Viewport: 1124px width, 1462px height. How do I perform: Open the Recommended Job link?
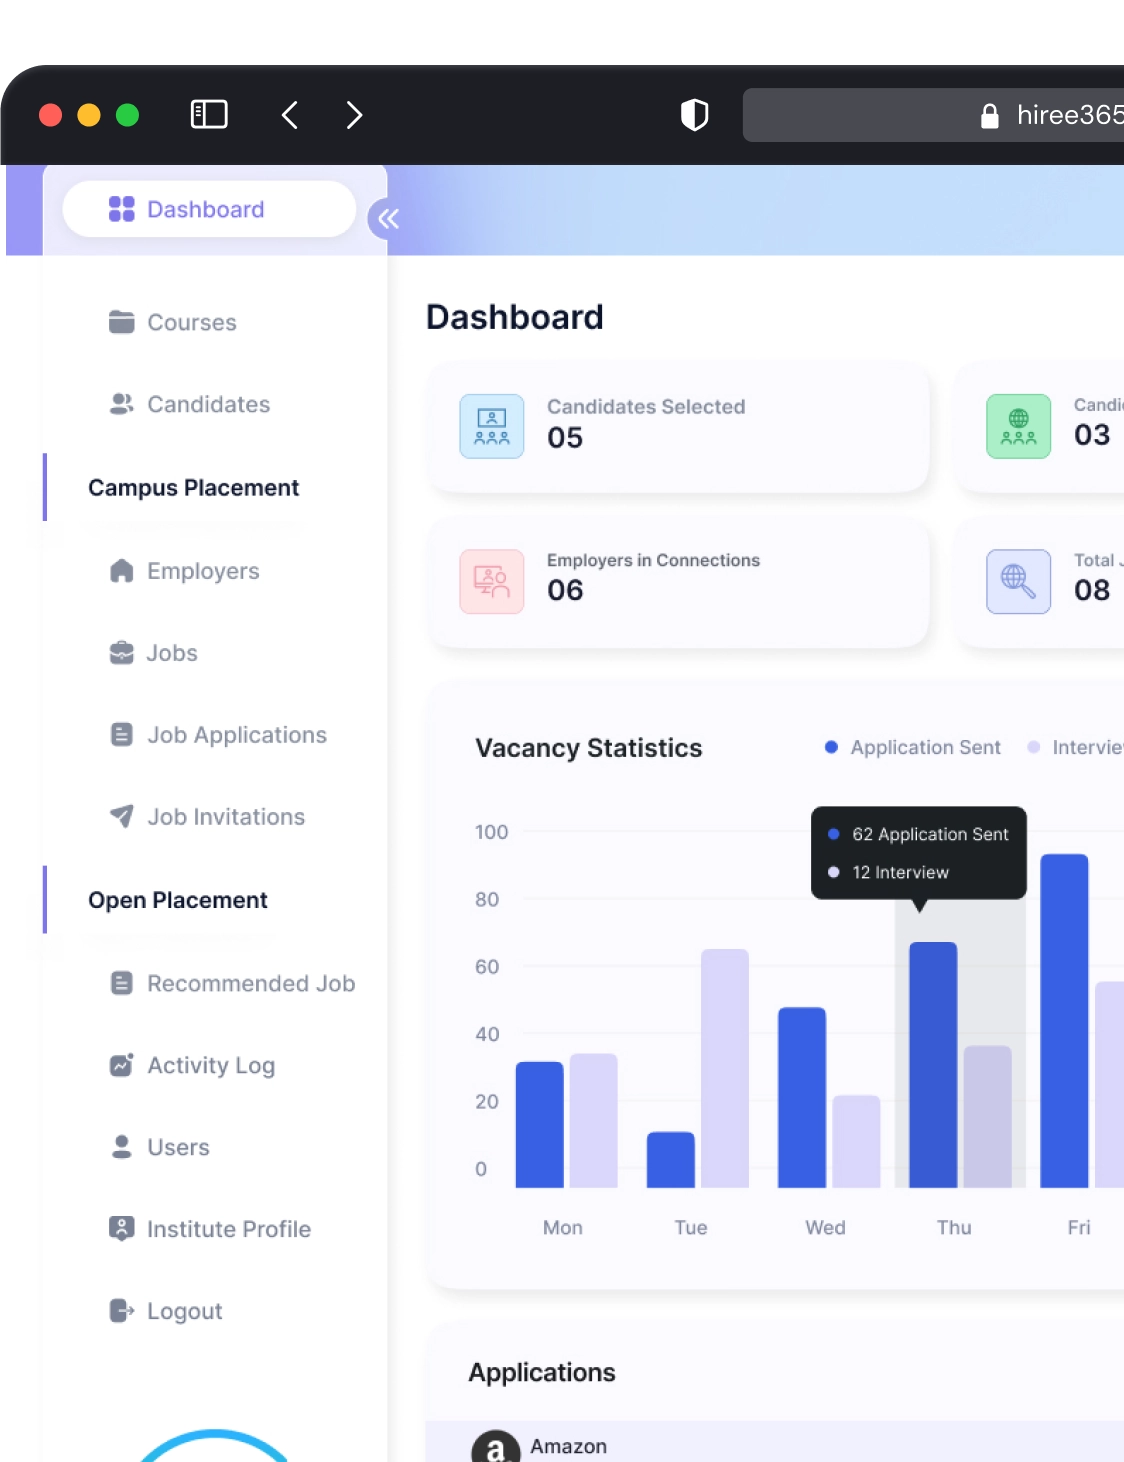(251, 983)
